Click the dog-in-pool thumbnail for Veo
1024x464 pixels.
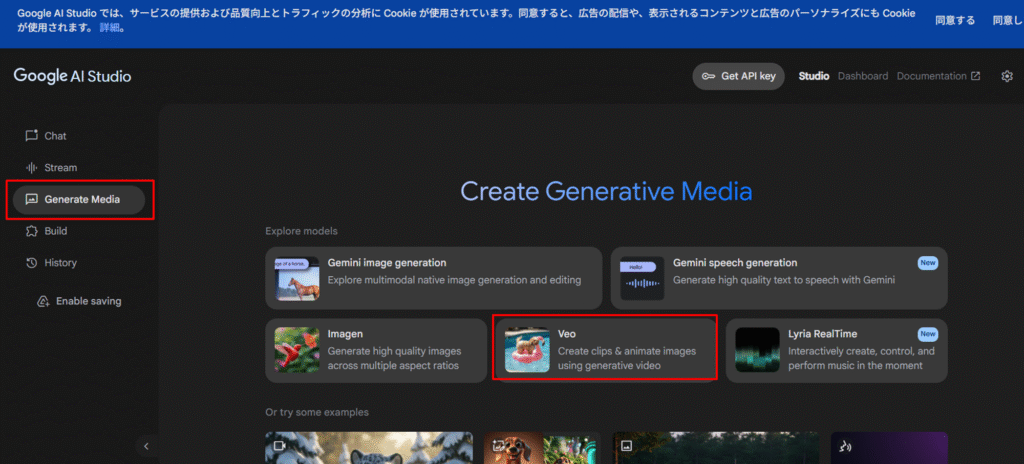527,350
